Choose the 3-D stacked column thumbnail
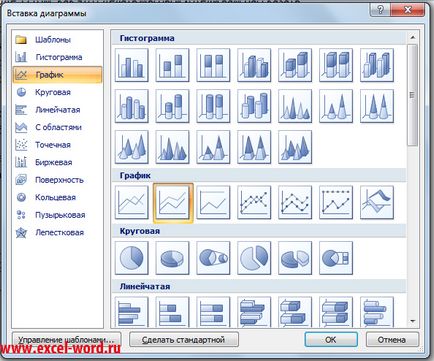 [295, 65]
